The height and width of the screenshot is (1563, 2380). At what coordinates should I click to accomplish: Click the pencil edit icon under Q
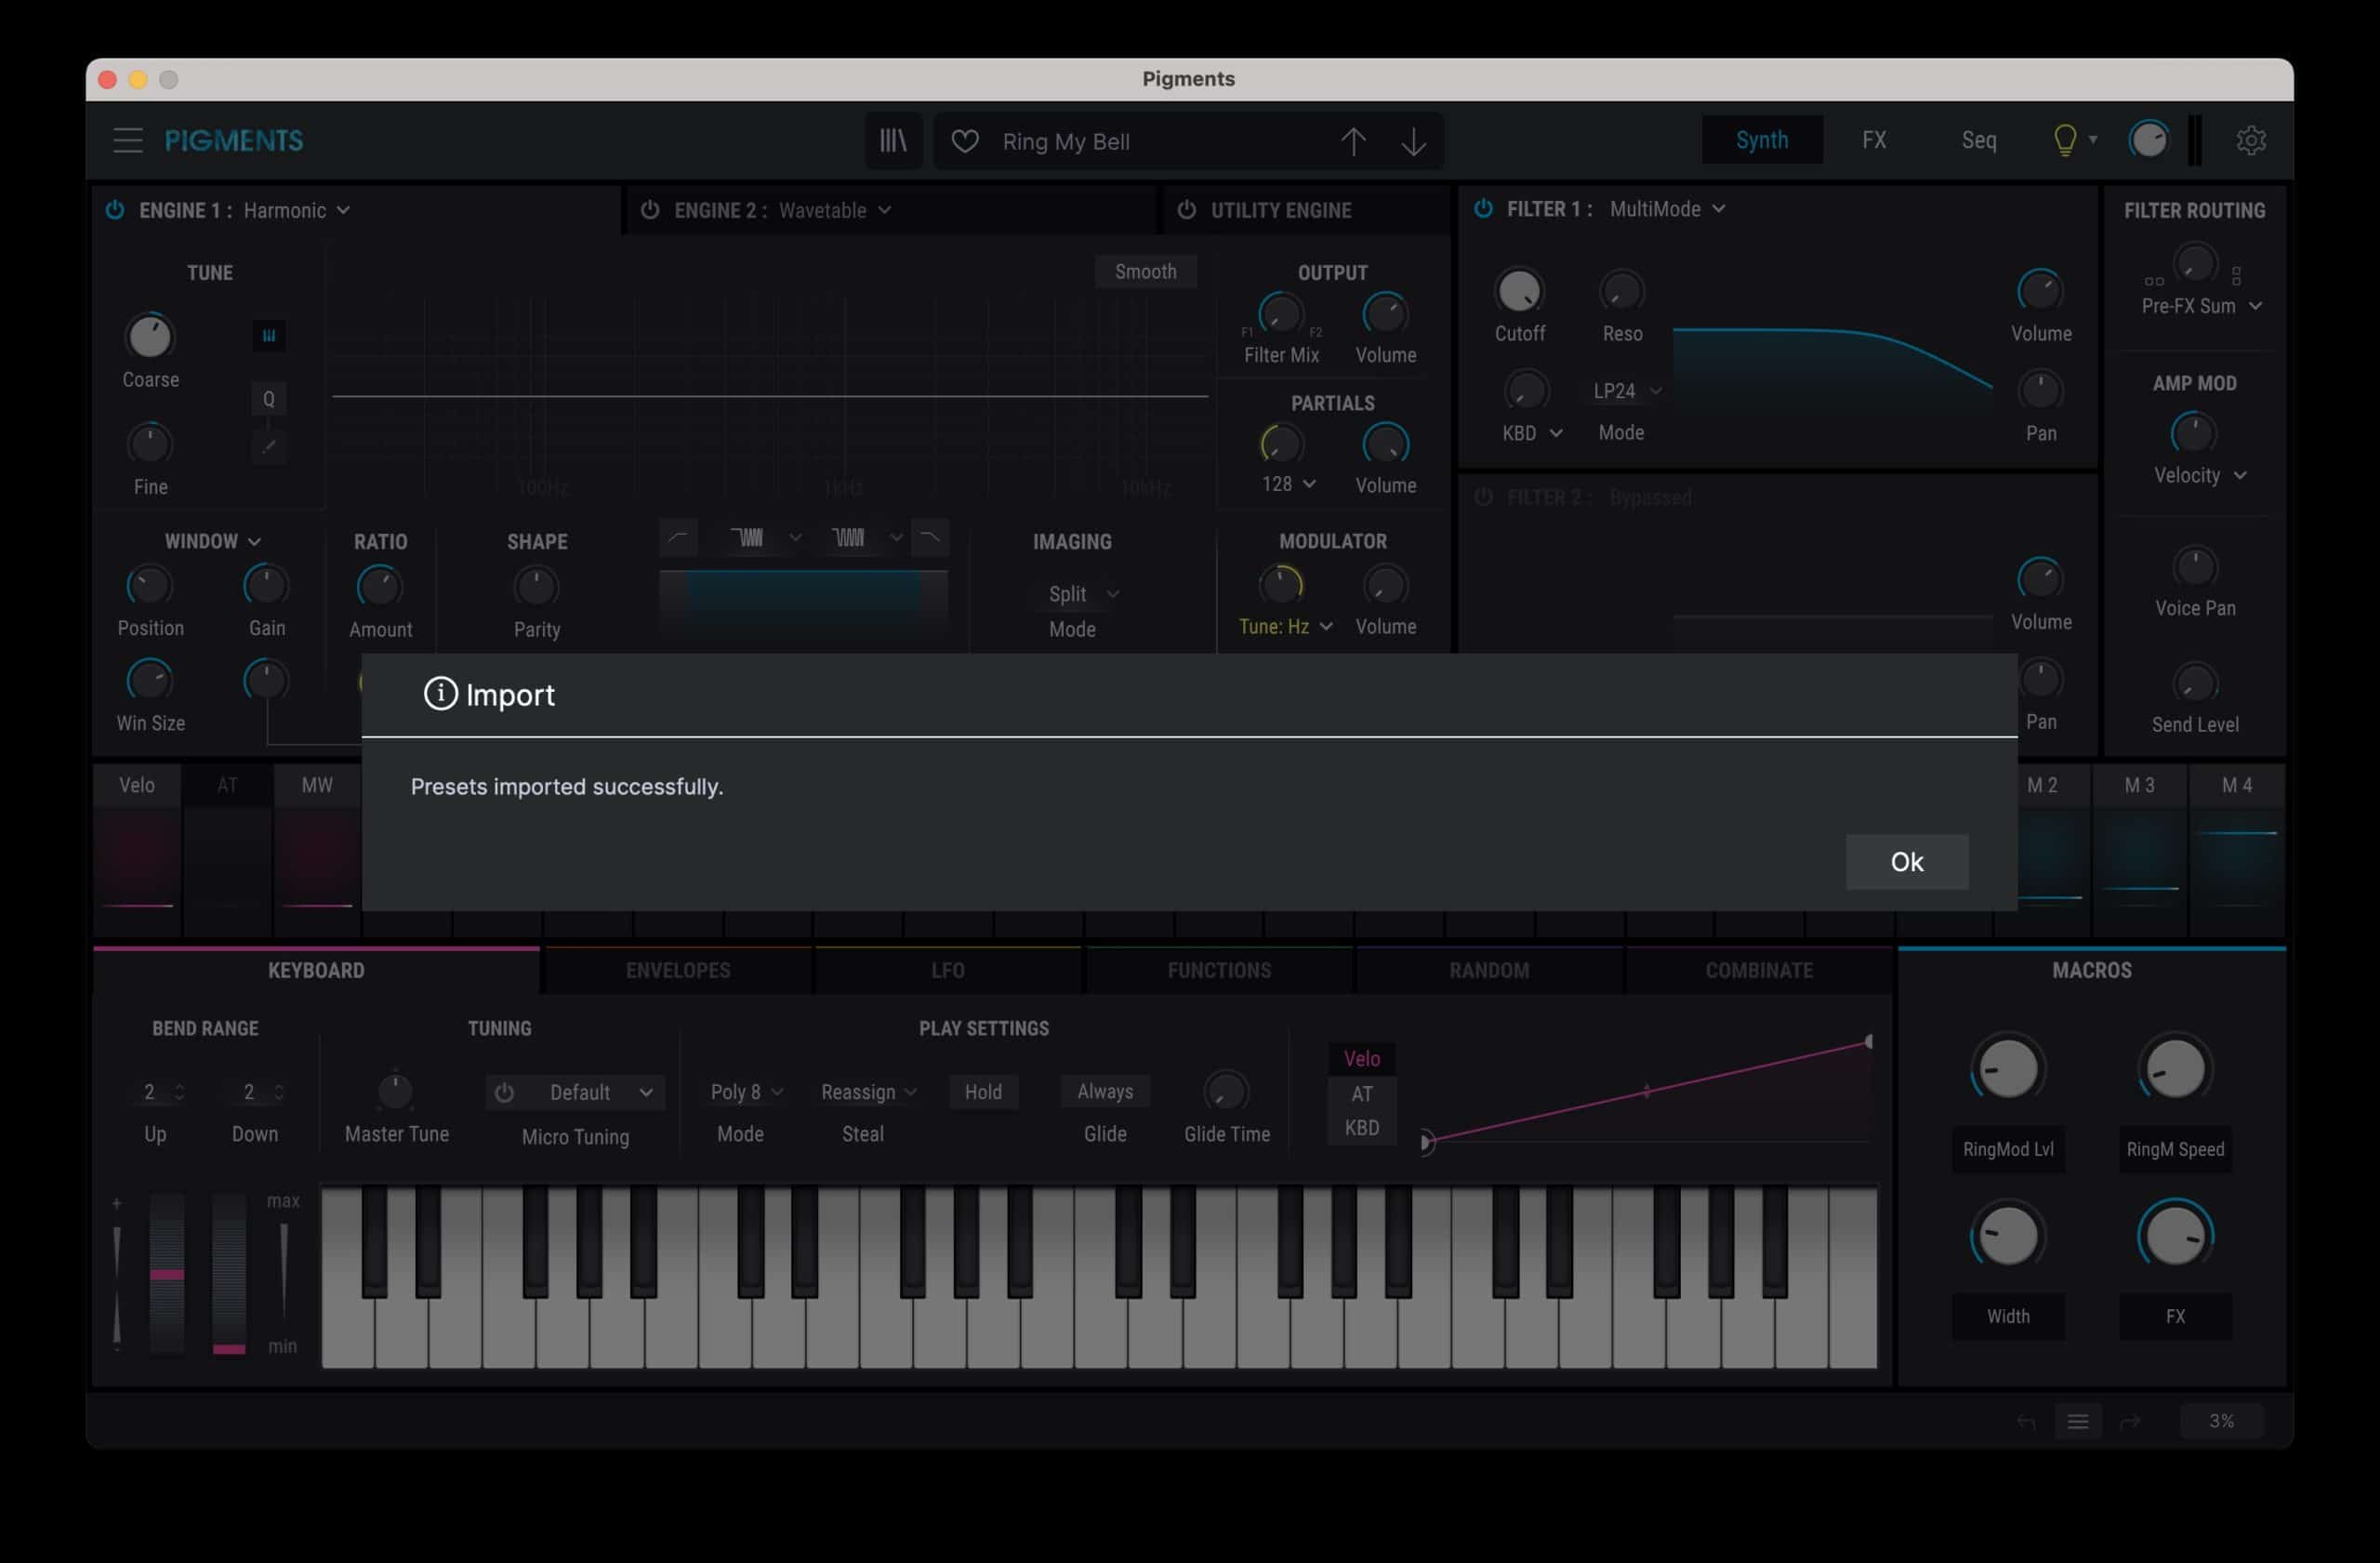click(268, 446)
